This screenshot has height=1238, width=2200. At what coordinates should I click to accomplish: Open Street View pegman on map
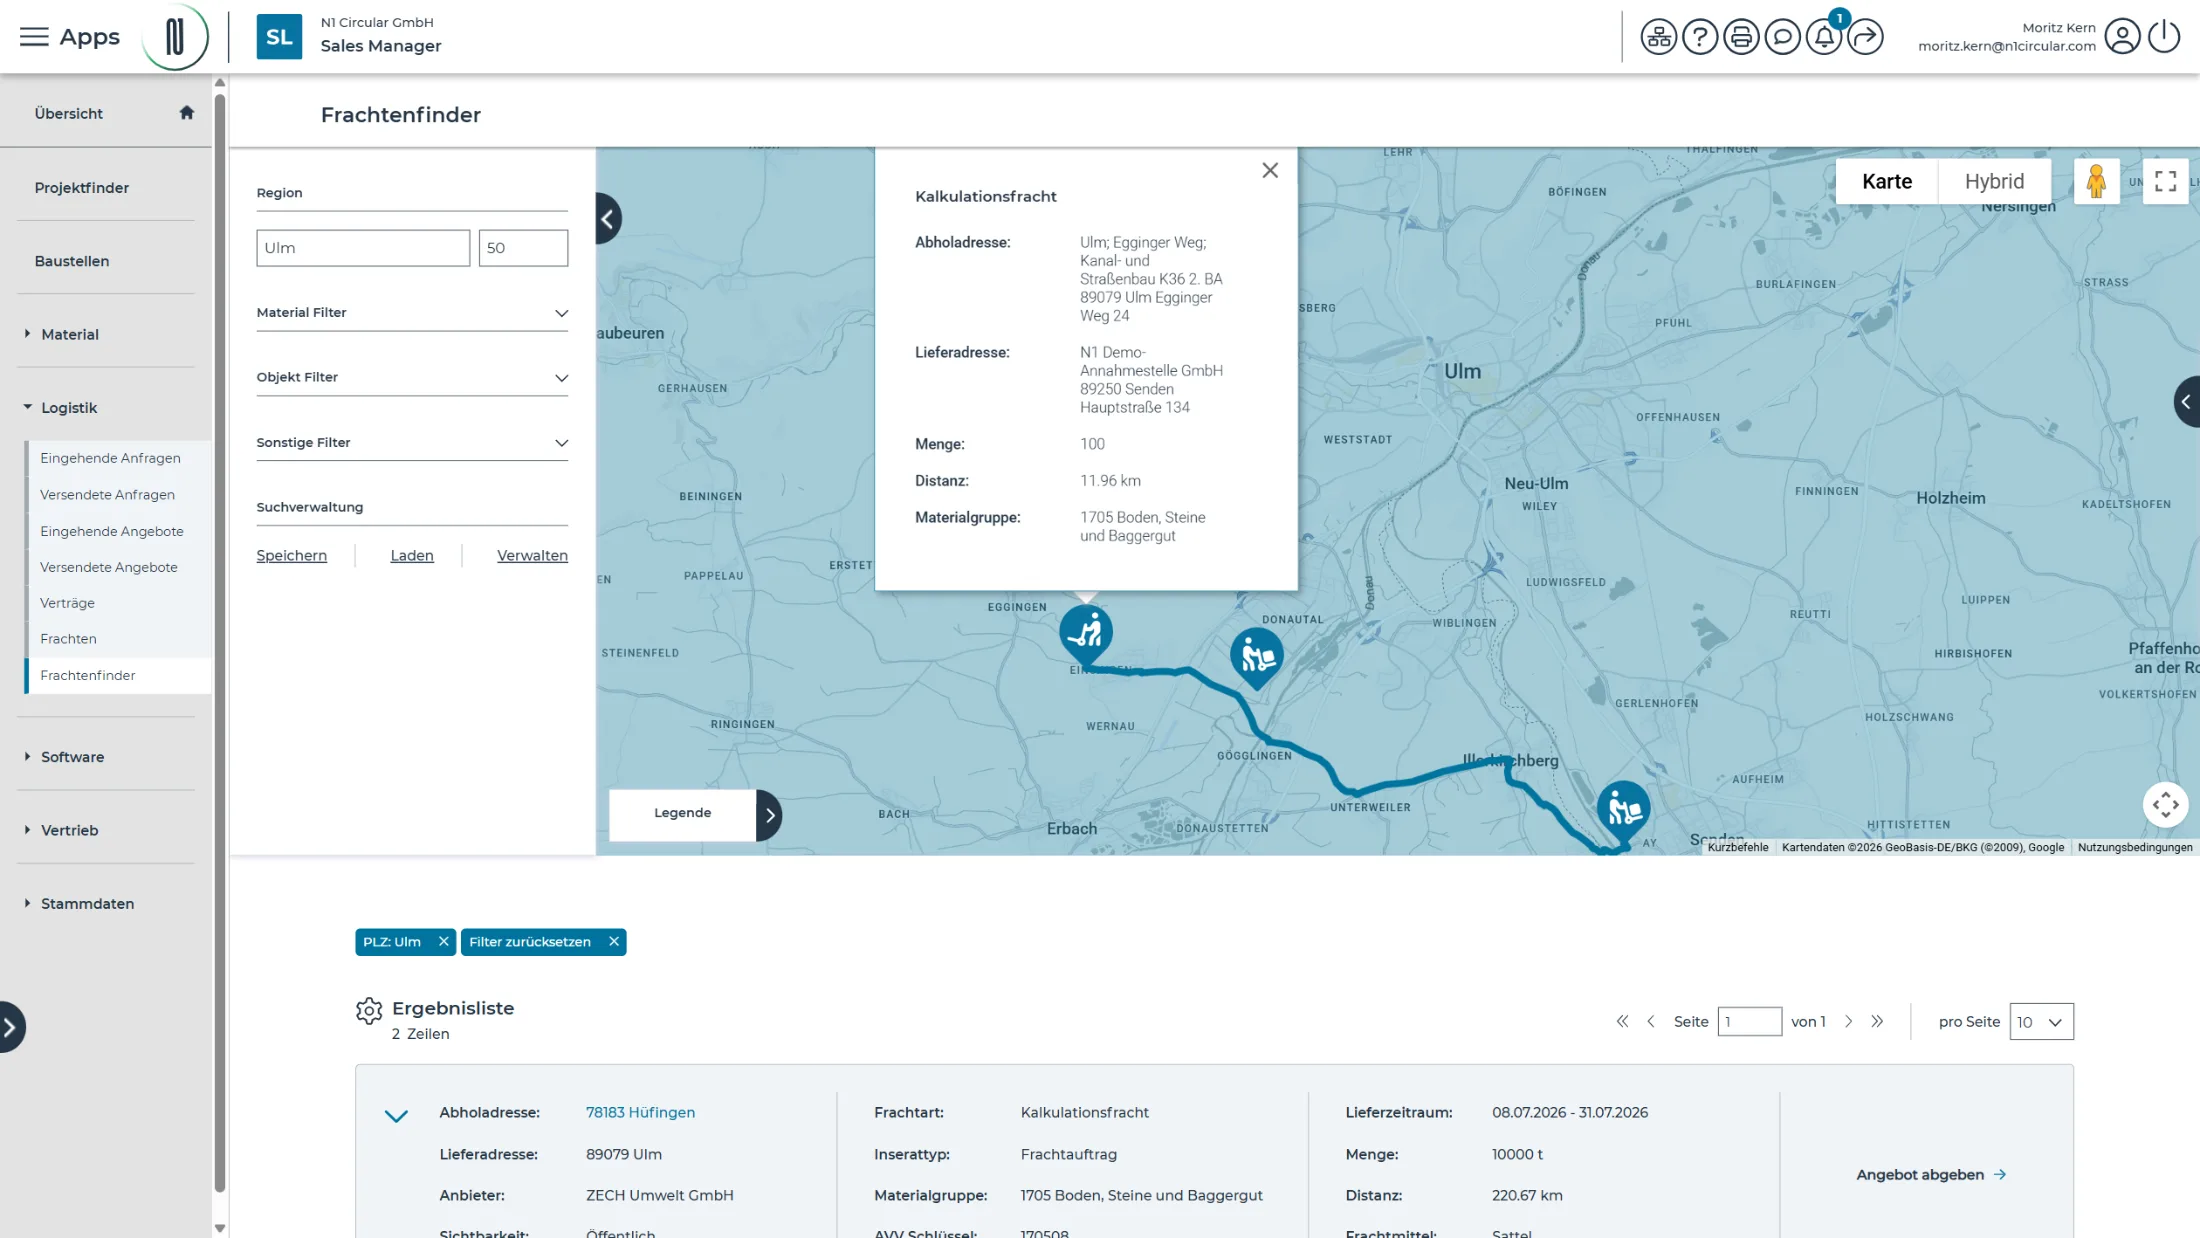pos(2096,182)
